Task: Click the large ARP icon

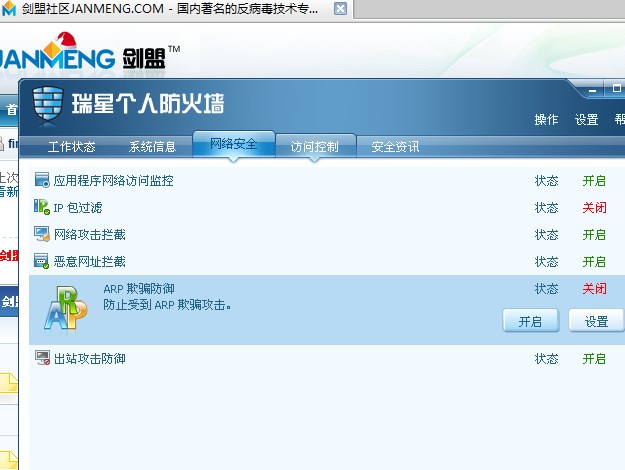Action: [65, 308]
